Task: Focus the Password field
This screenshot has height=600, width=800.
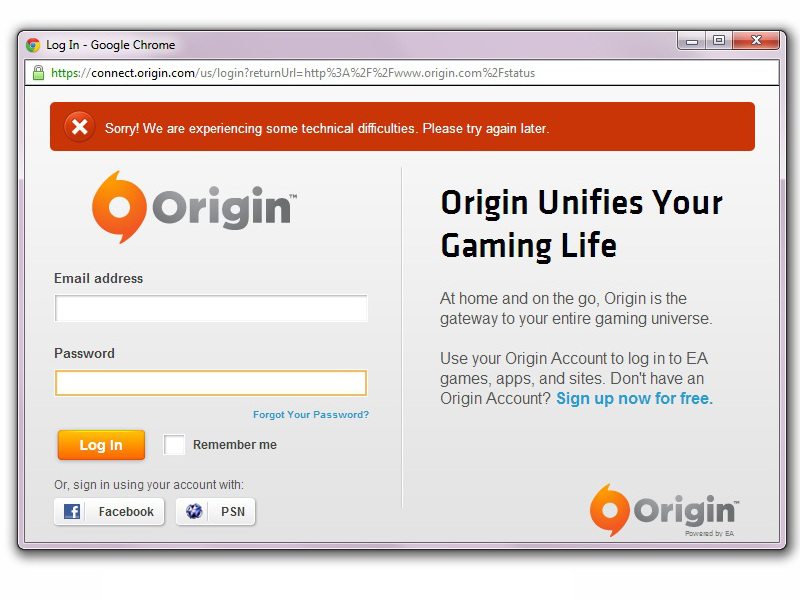Action: [211, 383]
